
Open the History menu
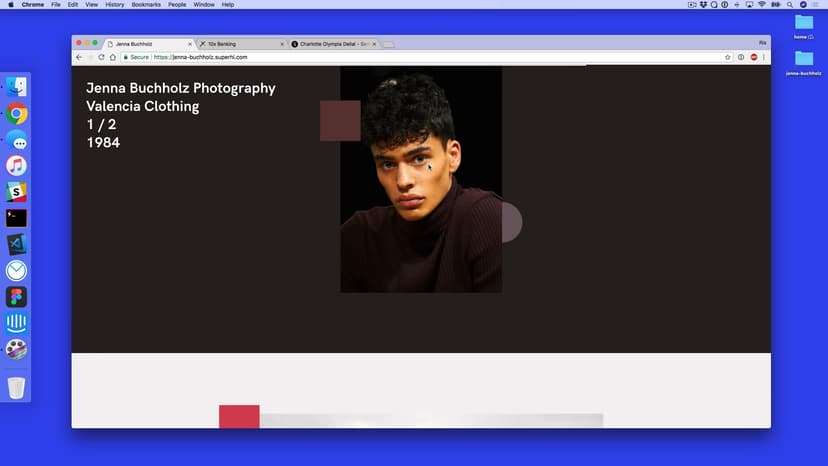[115, 5]
